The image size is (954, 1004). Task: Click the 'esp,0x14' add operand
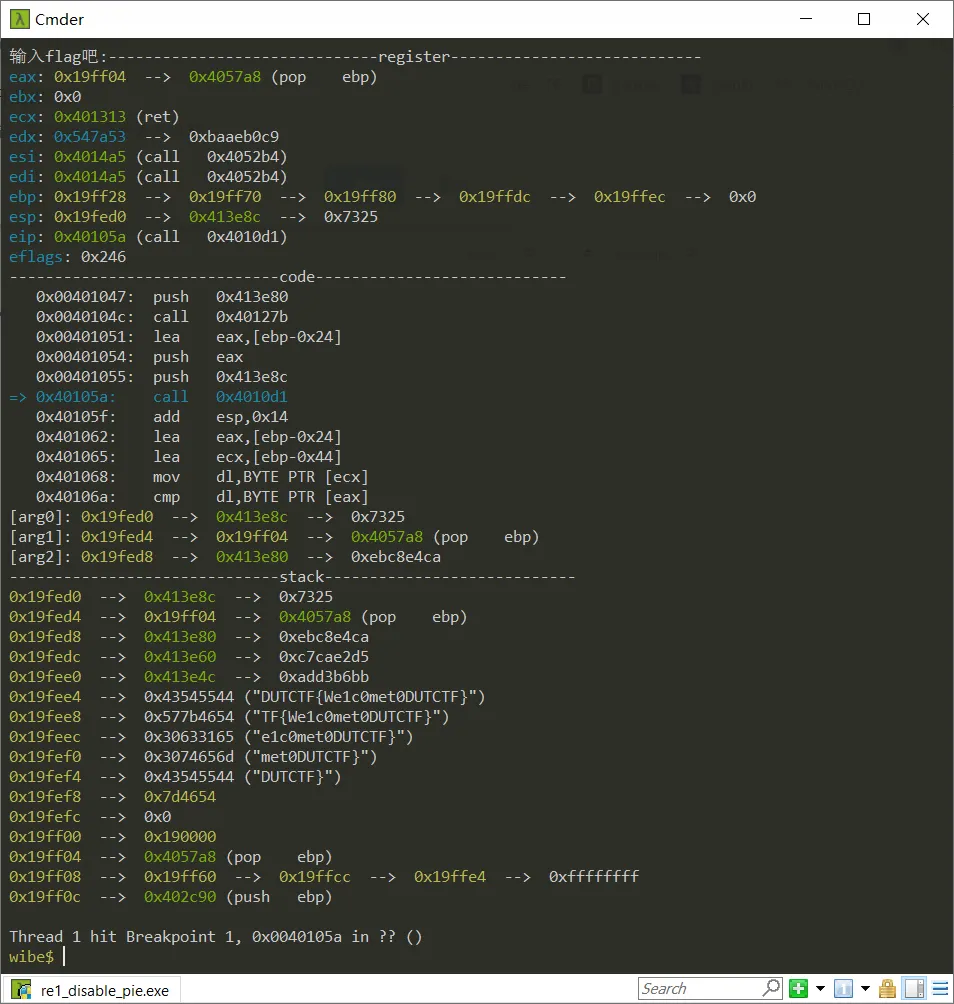coord(252,417)
